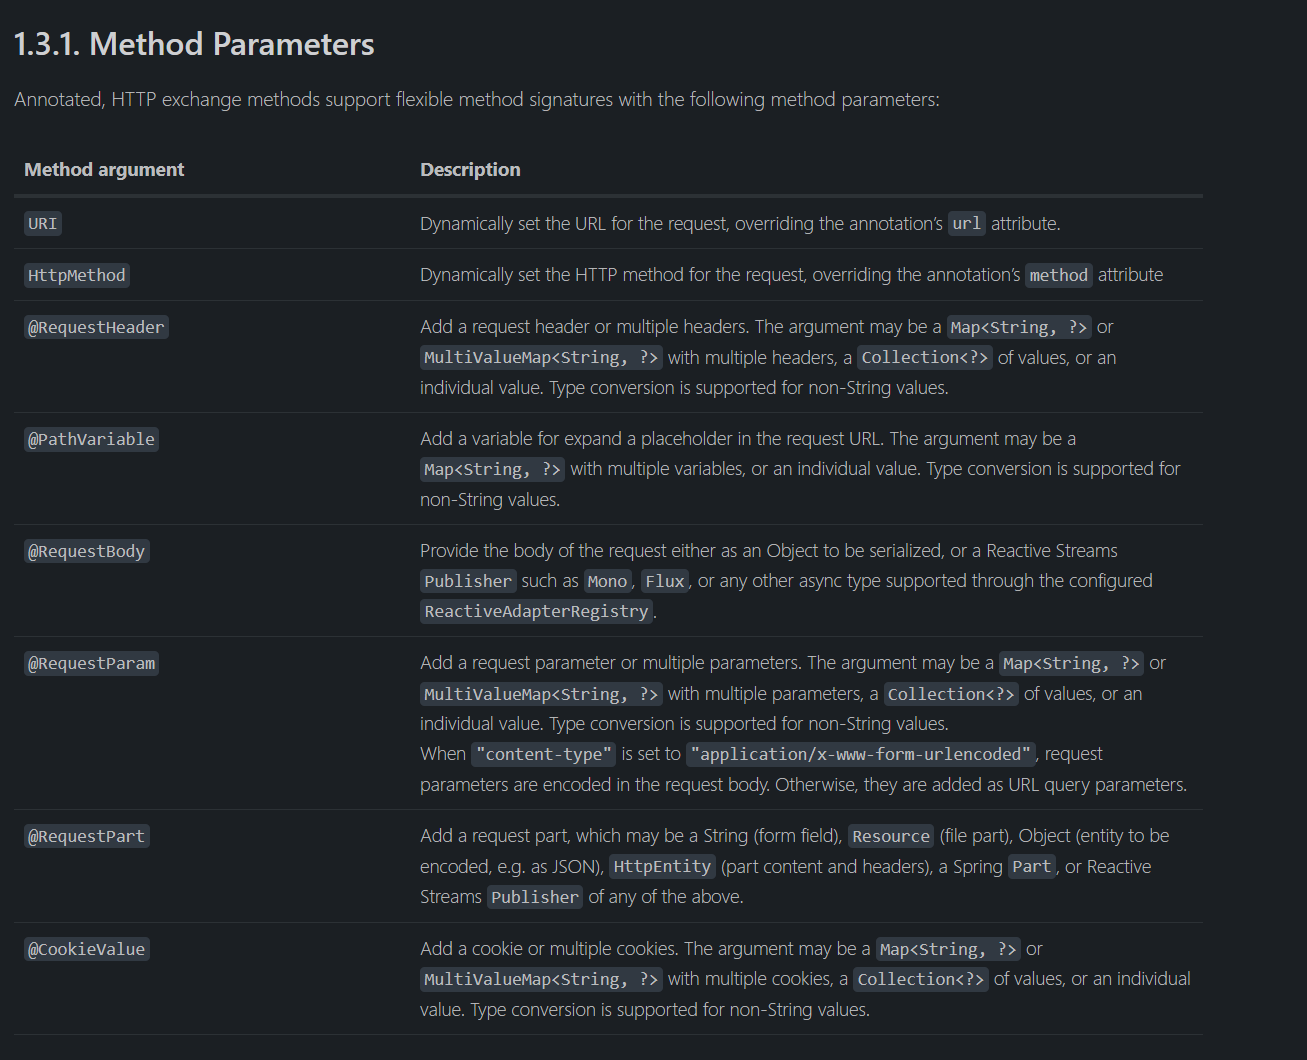Click the @RequestHeader annotation label

tap(96, 328)
